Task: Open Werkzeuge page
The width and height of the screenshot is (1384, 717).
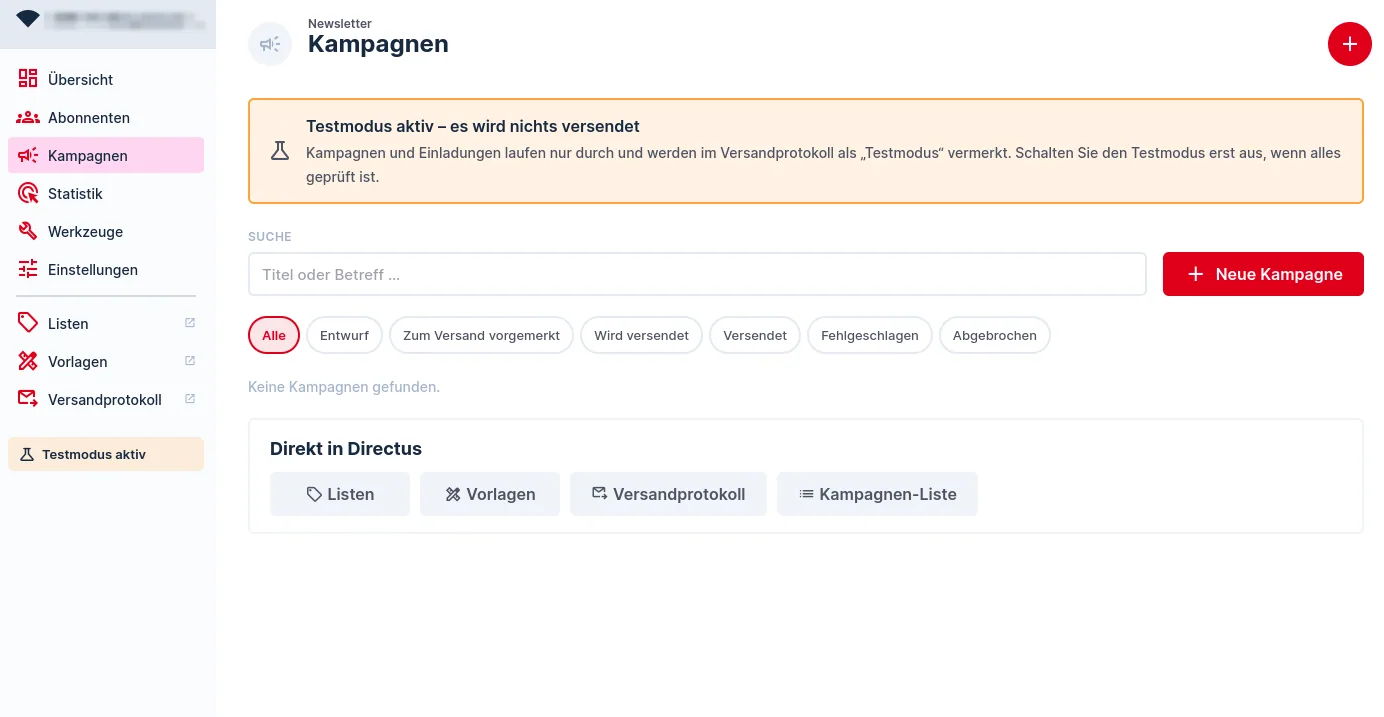Action: click(106, 231)
